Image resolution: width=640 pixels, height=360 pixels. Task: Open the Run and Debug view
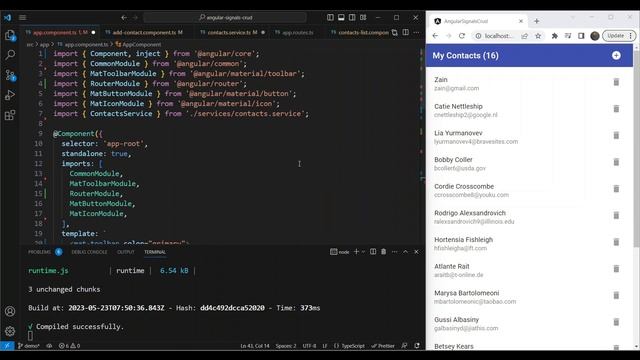[10, 95]
